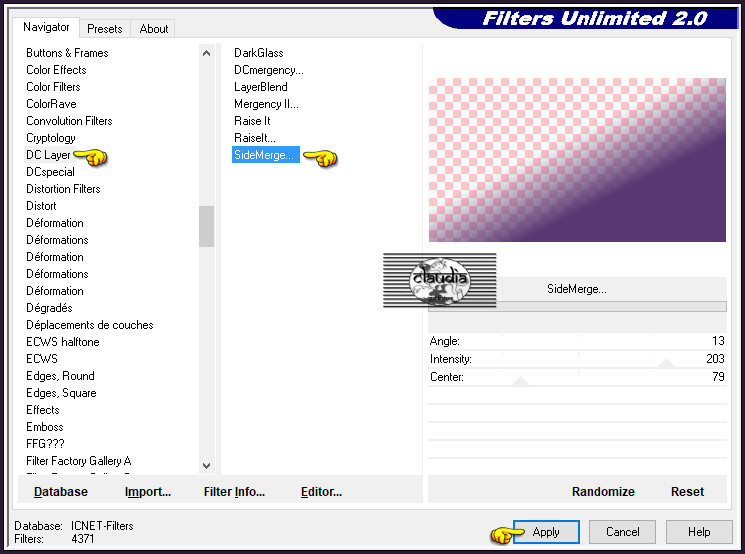Select Convolution Filters in the list
This screenshot has height=554, width=745.
pos(69,121)
